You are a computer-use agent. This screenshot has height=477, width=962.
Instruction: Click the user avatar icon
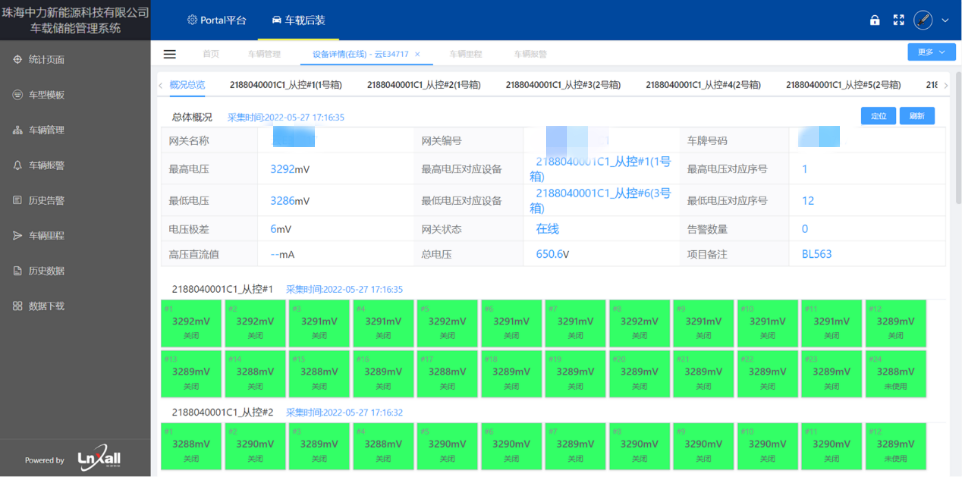tap(922, 20)
